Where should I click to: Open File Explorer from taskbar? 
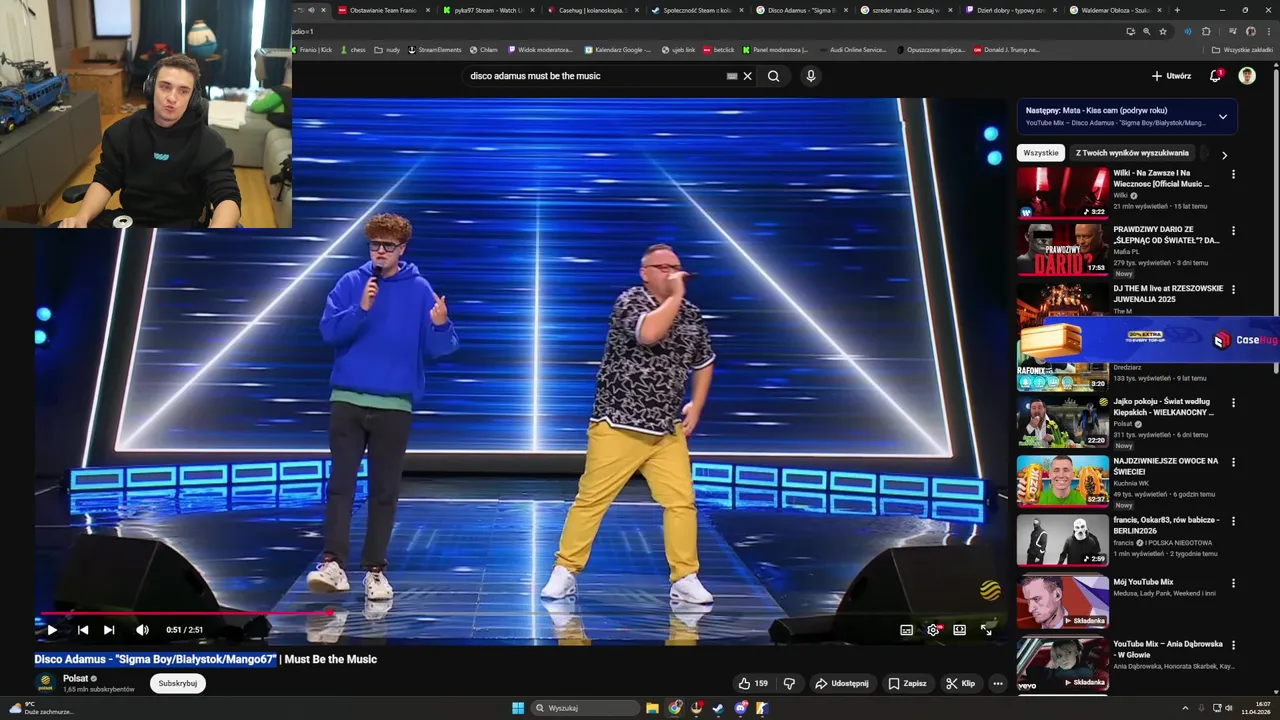pos(652,708)
